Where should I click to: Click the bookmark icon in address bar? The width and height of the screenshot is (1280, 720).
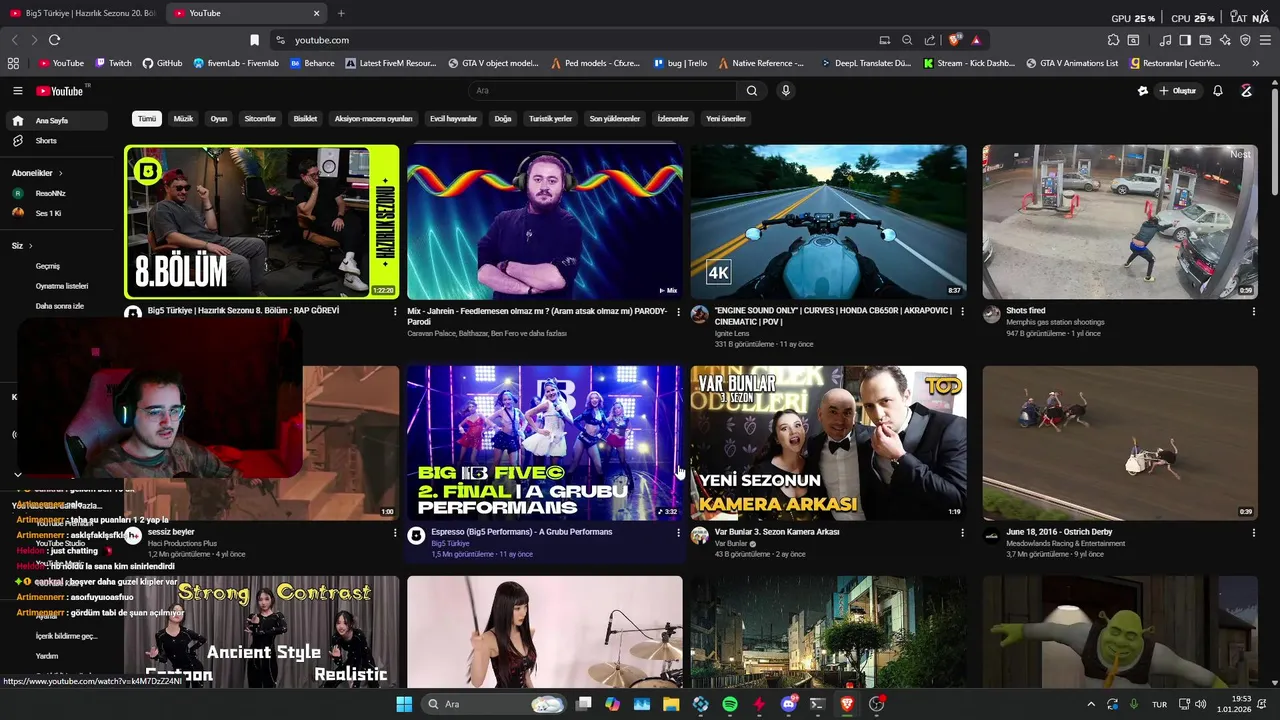pyautogui.click(x=254, y=40)
